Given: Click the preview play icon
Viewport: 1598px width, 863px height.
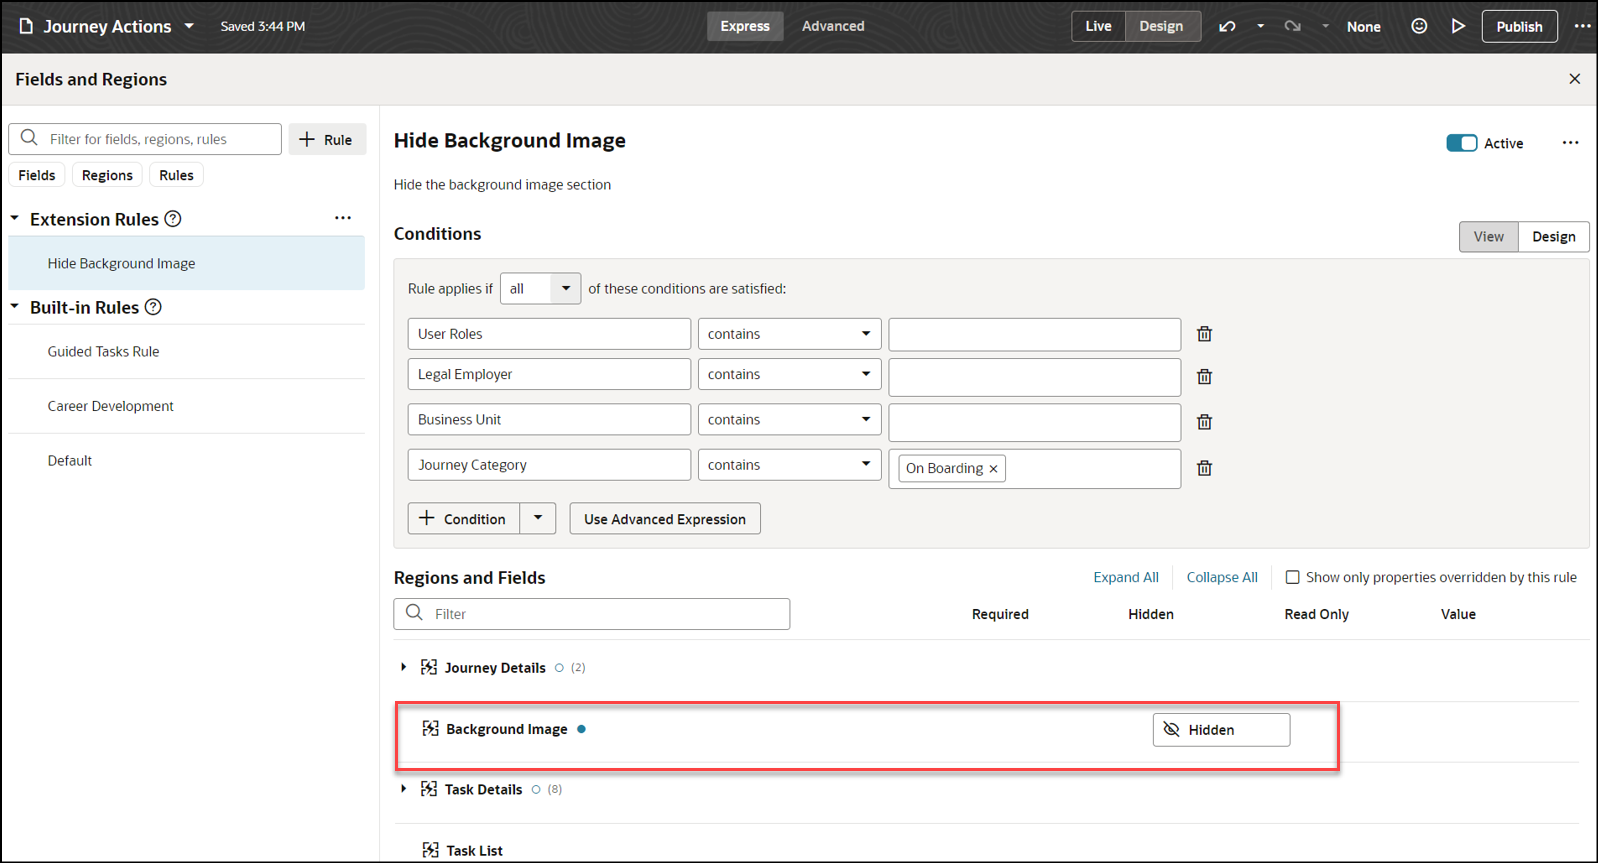Looking at the screenshot, I should point(1458,26).
